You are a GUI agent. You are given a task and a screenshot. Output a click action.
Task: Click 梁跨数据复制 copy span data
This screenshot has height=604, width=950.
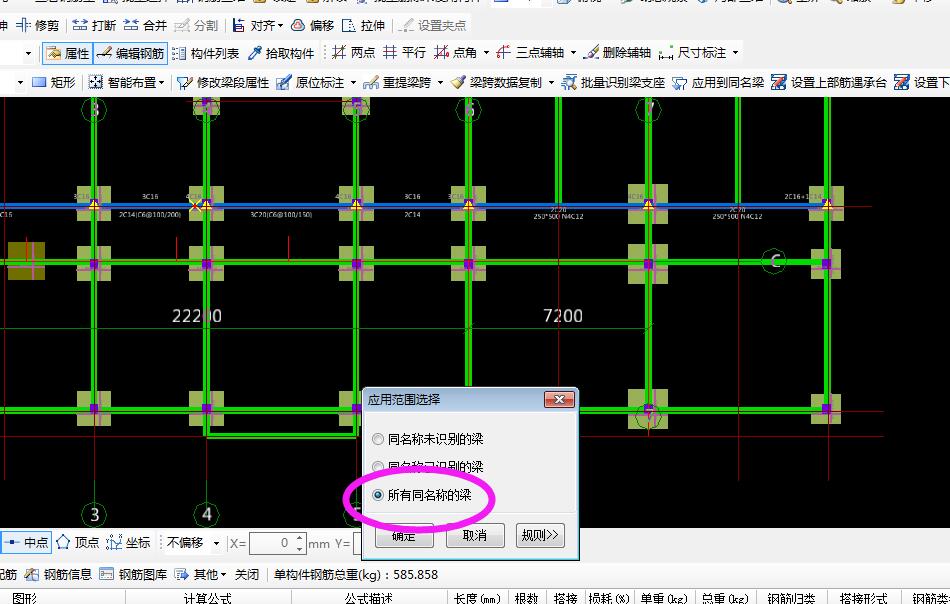point(497,82)
